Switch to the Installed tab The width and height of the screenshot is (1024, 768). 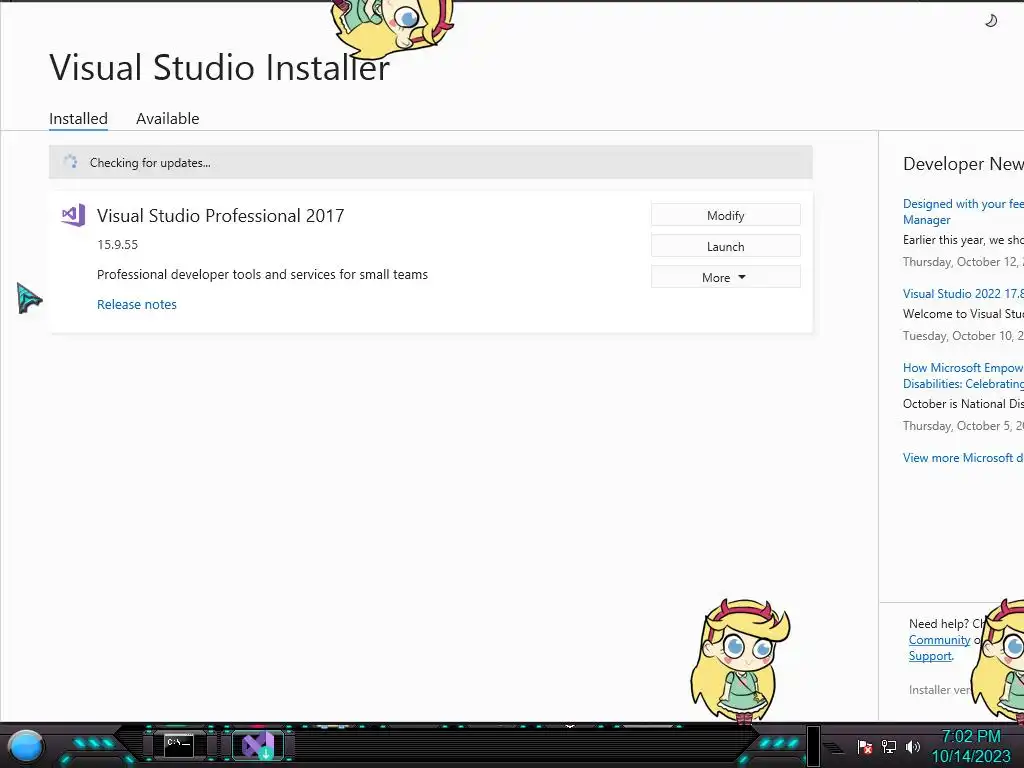point(78,119)
